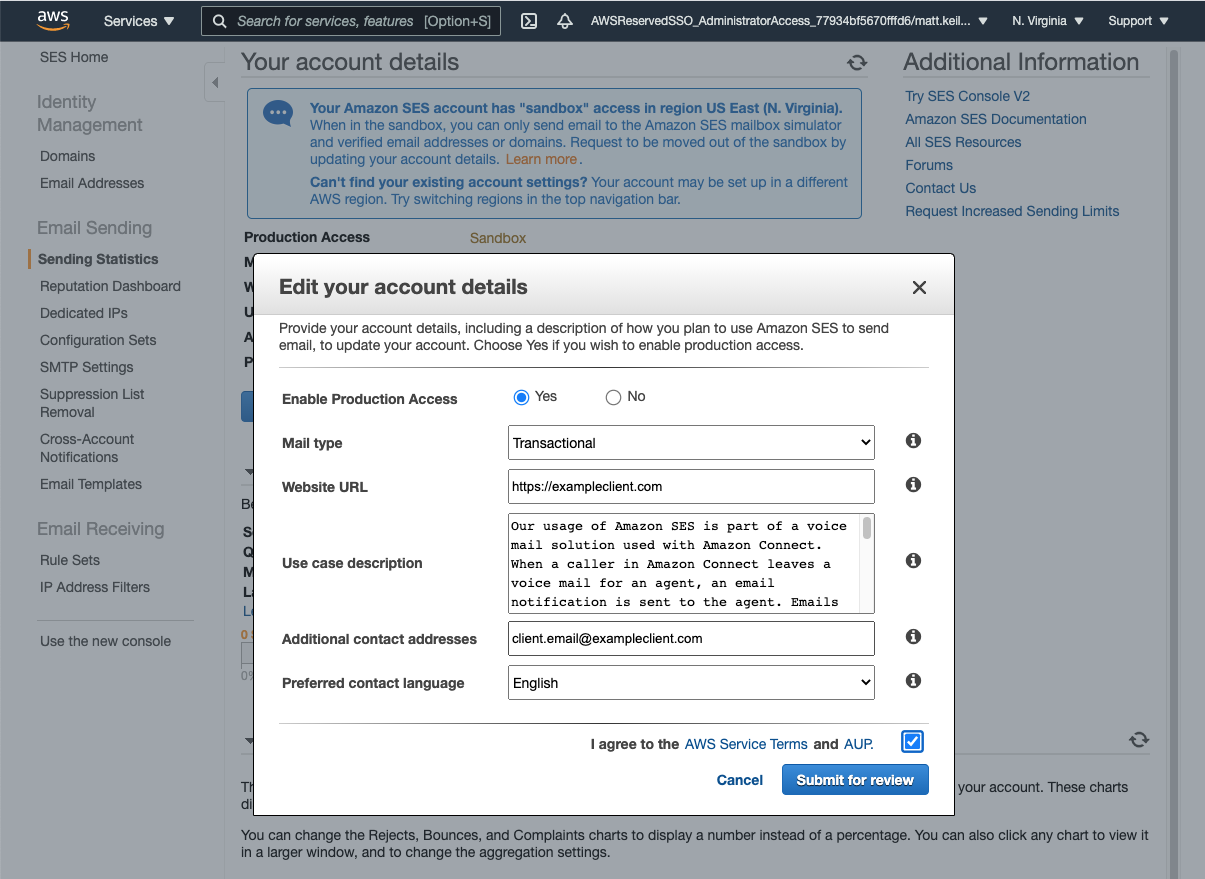This screenshot has width=1205, height=879.
Task: Open All SES Resources link
Action: point(963,142)
